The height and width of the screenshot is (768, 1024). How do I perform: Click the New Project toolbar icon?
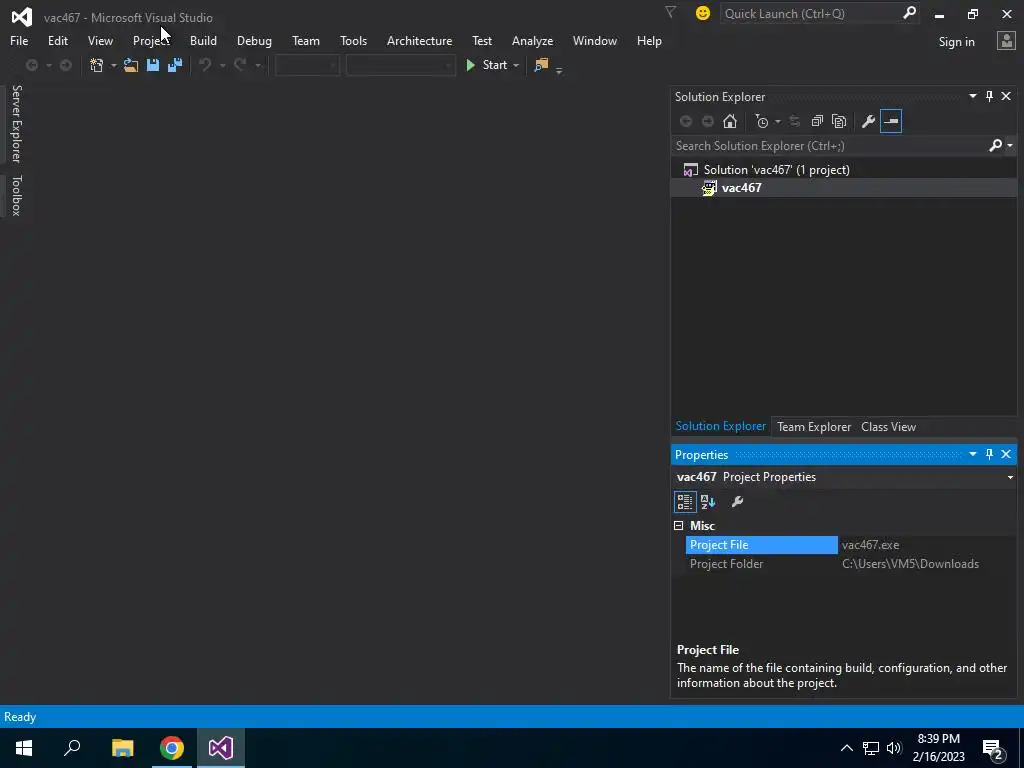coord(97,65)
